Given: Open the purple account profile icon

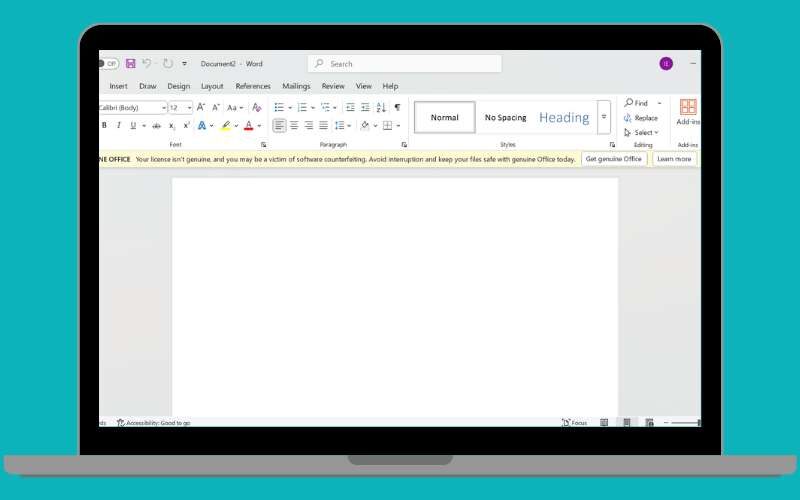Looking at the screenshot, I should (666, 63).
